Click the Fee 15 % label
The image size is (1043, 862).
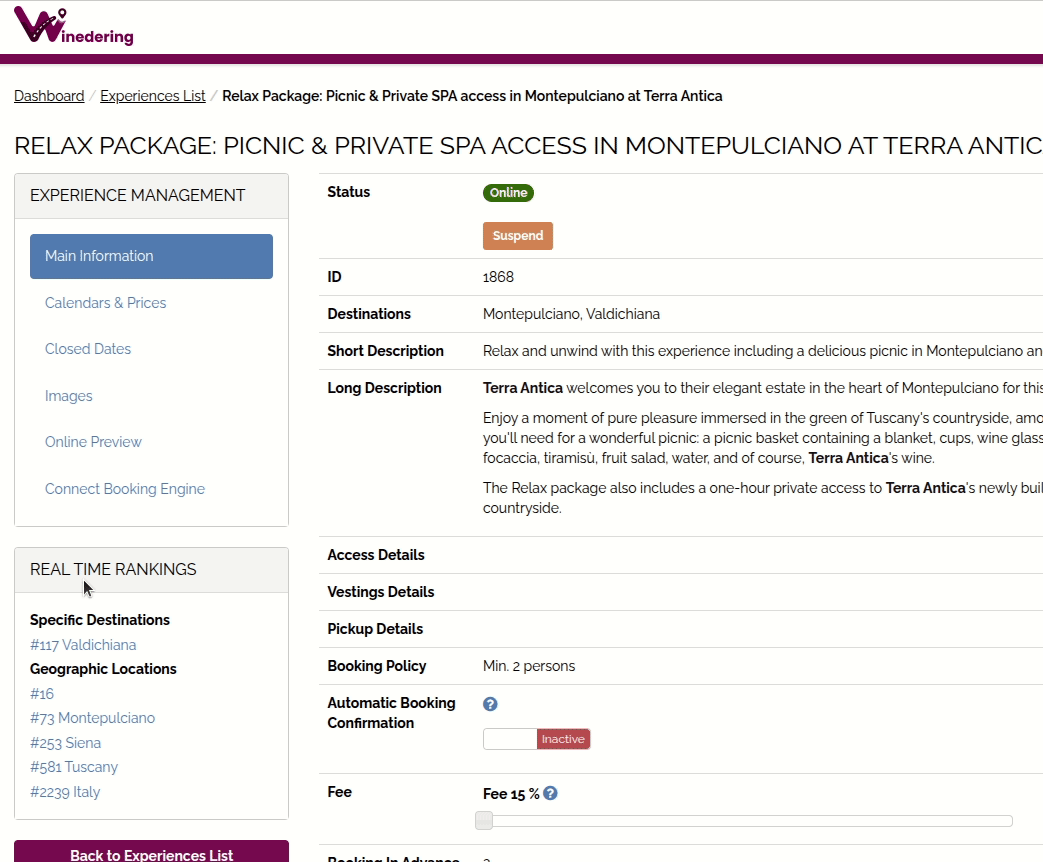(511, 793)
